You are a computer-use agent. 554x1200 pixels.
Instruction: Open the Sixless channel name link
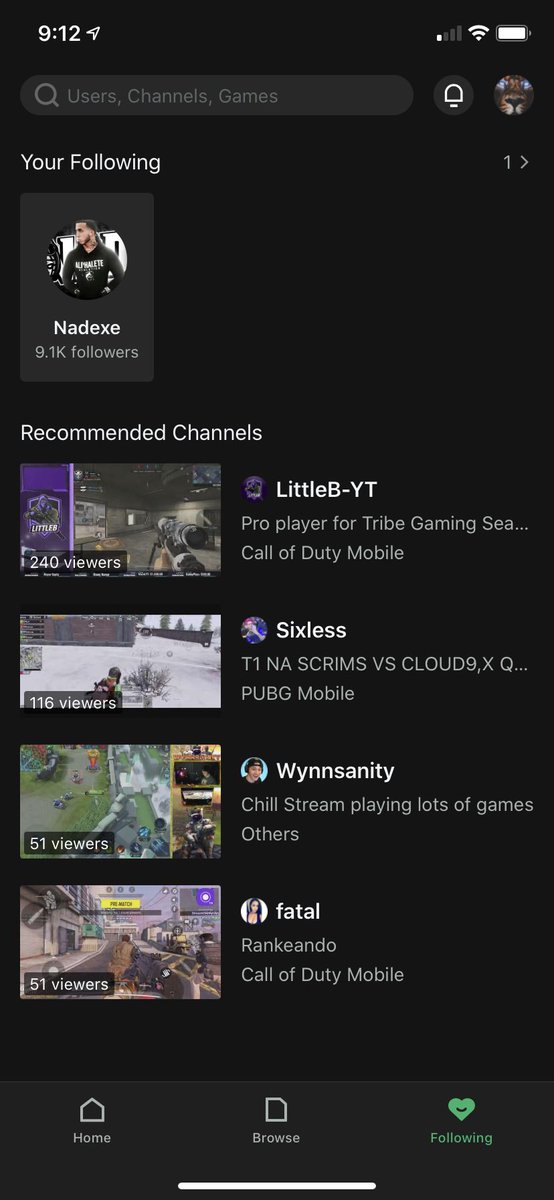pyautogui.click(x=311, y=630)
